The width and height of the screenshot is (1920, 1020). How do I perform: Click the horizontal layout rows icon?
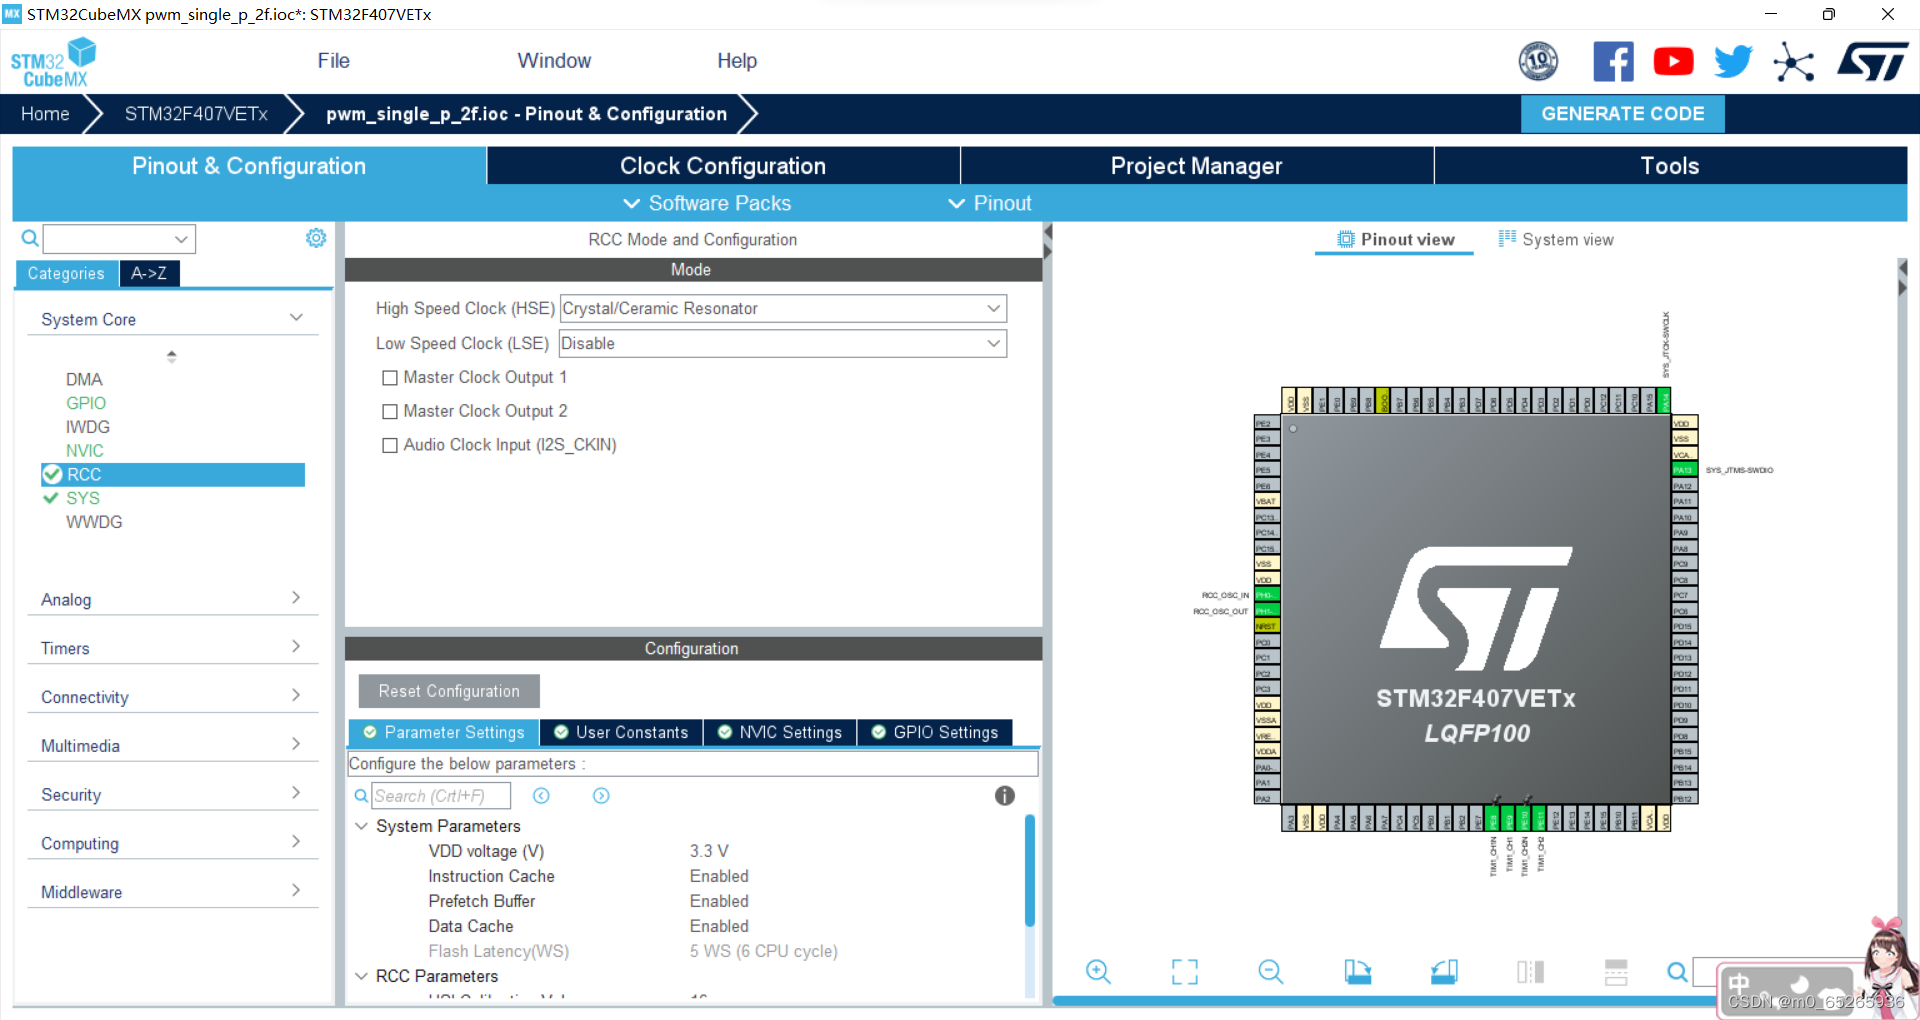point(1616,971)
